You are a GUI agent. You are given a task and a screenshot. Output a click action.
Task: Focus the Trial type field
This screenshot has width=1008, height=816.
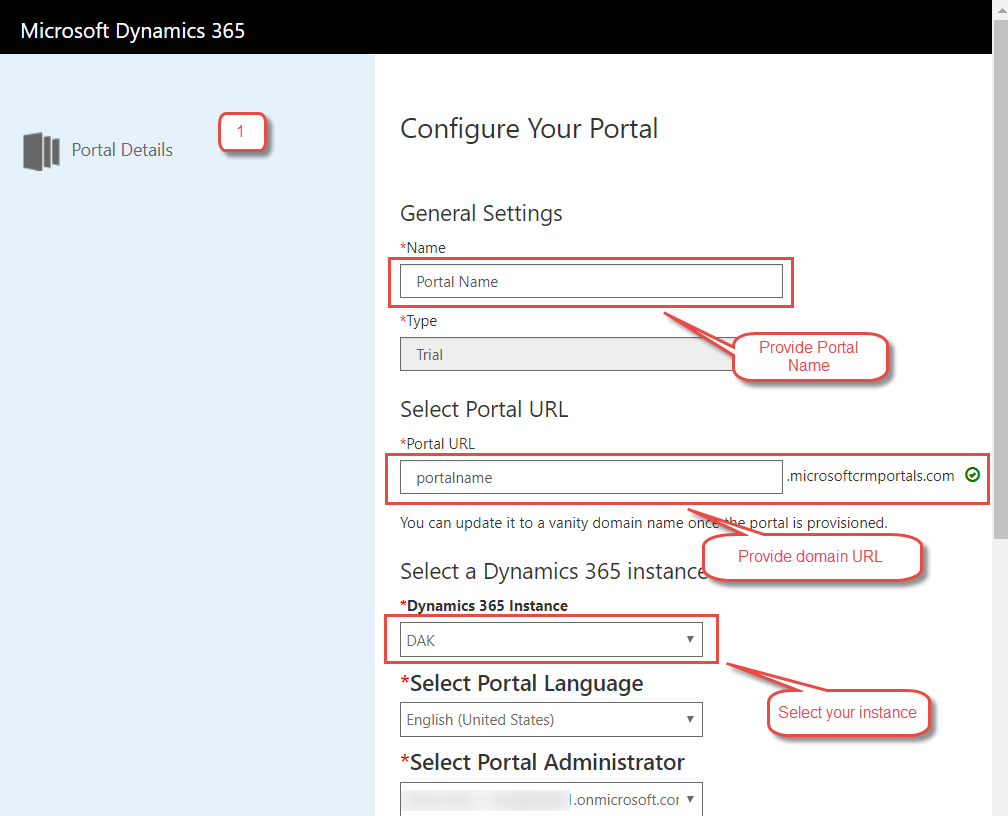pos(566,354)
